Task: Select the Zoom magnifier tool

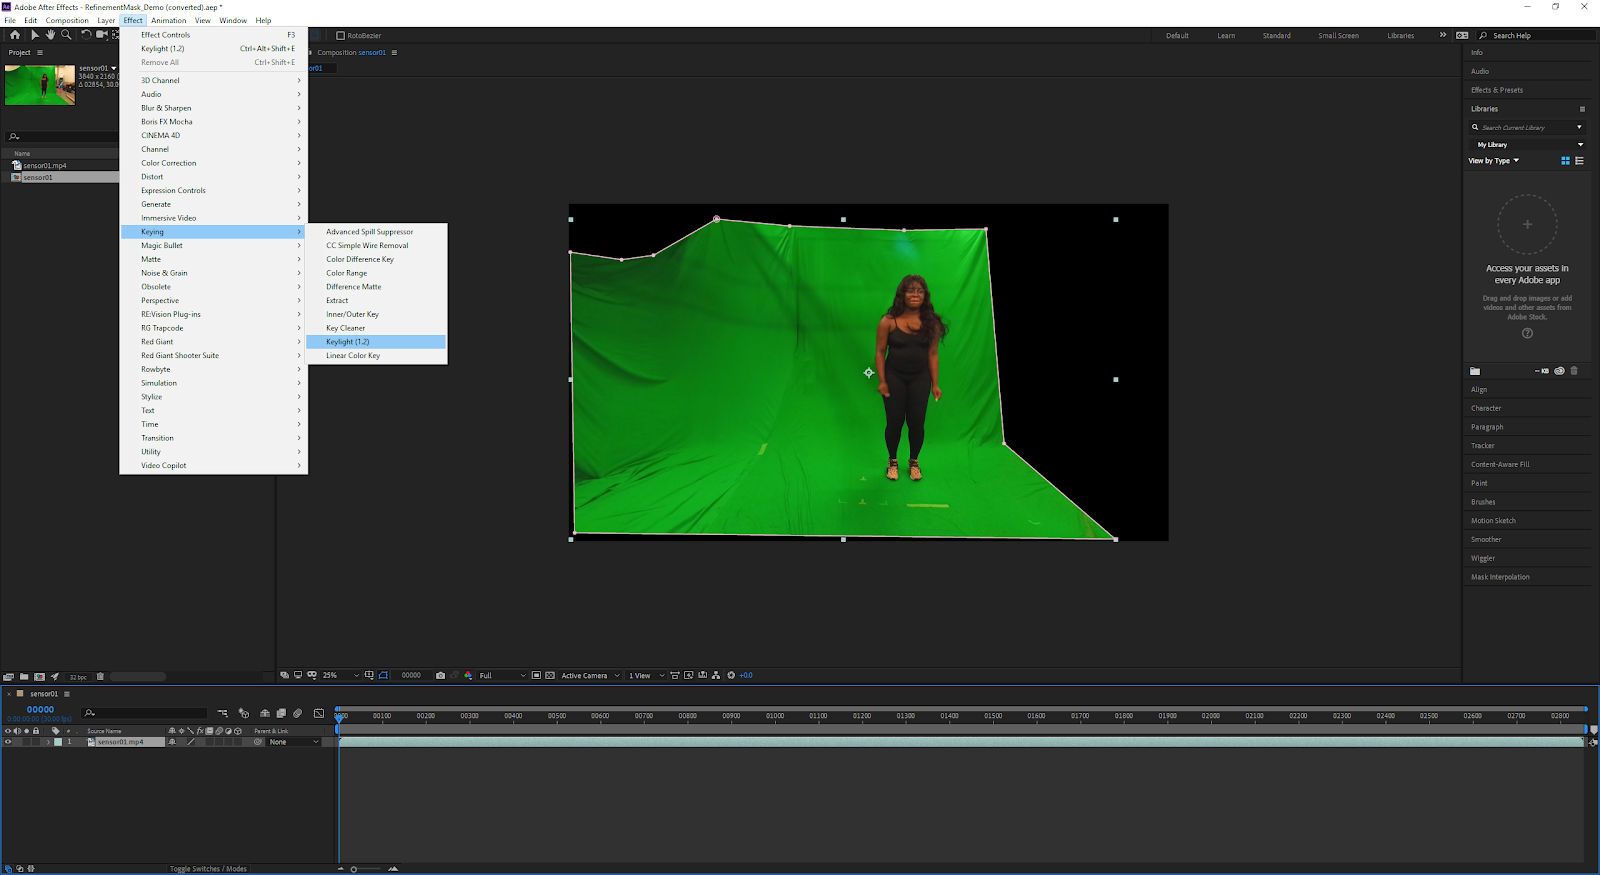Action: click(67, 35)
